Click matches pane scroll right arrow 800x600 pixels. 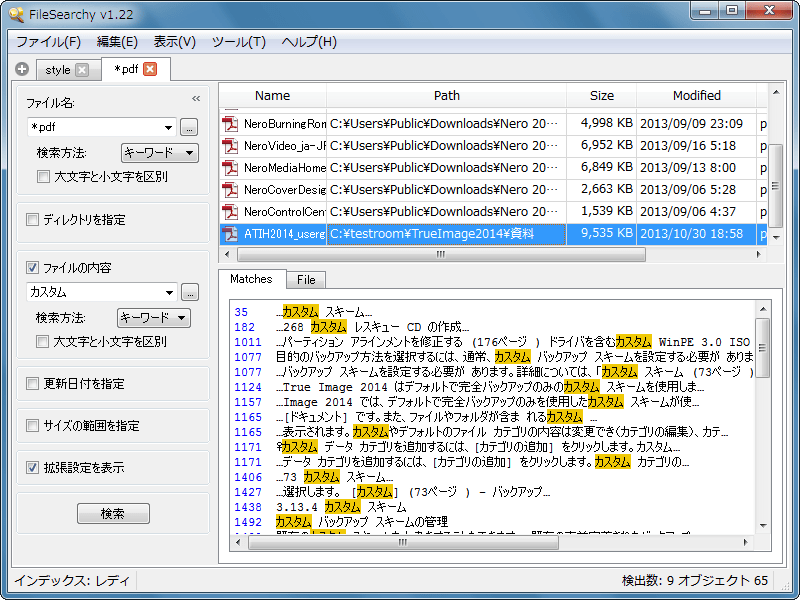pos(746,542)
